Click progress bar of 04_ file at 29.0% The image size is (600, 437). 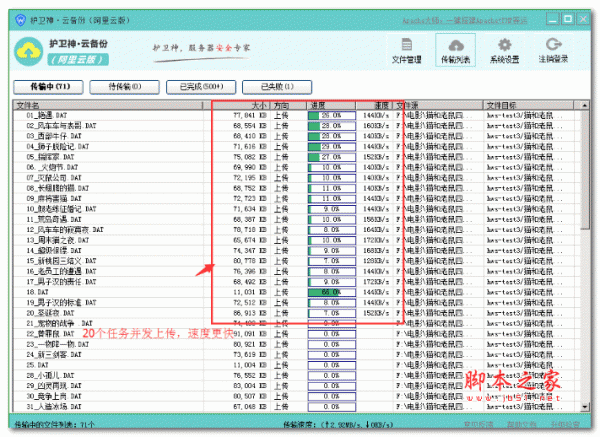(332, 147)
